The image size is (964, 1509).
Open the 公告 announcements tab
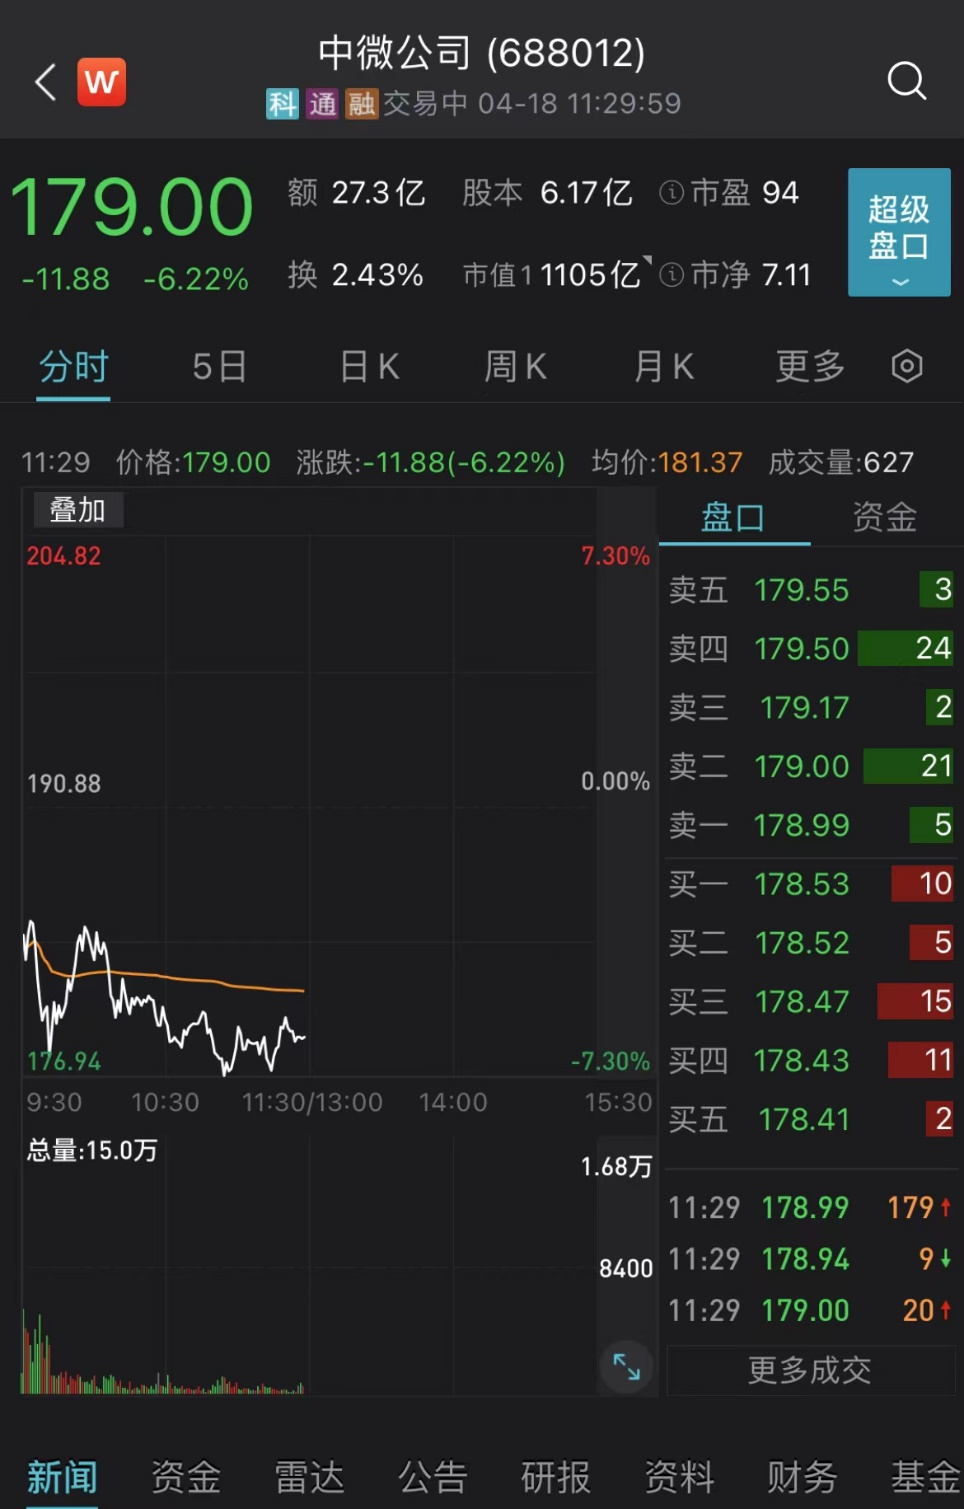coord(432,1477)
